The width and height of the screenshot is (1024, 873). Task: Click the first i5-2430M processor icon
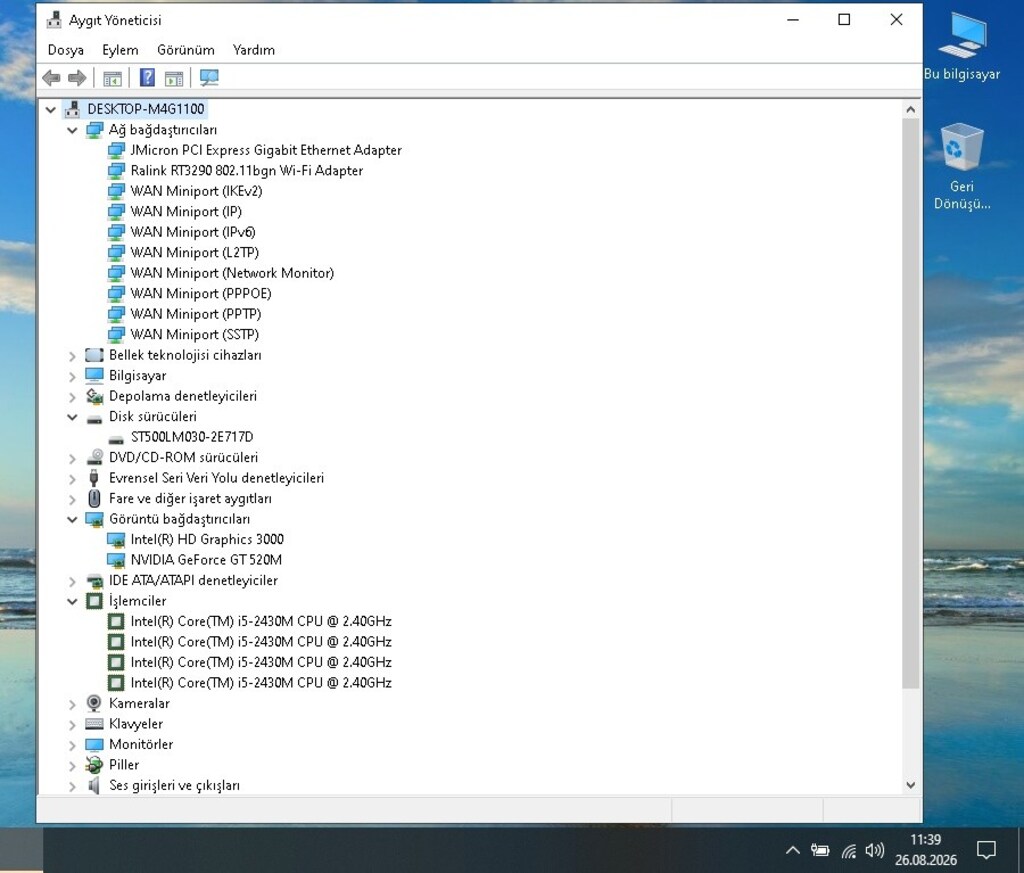(116, 622)
